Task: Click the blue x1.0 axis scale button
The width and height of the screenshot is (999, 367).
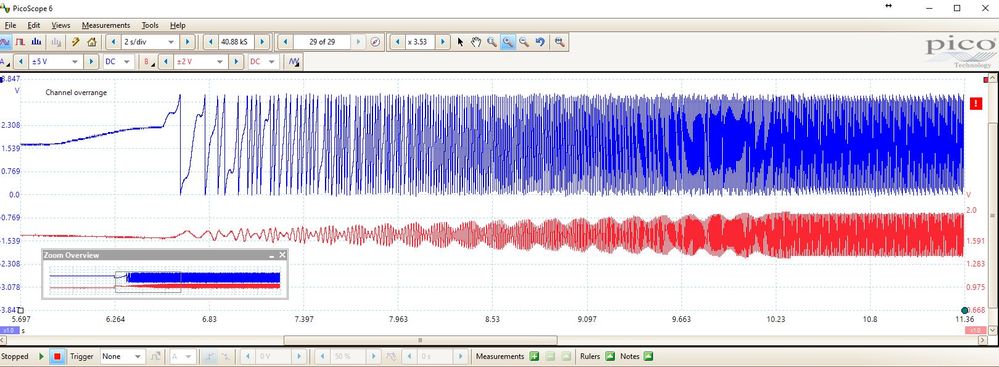Action: 9,331
